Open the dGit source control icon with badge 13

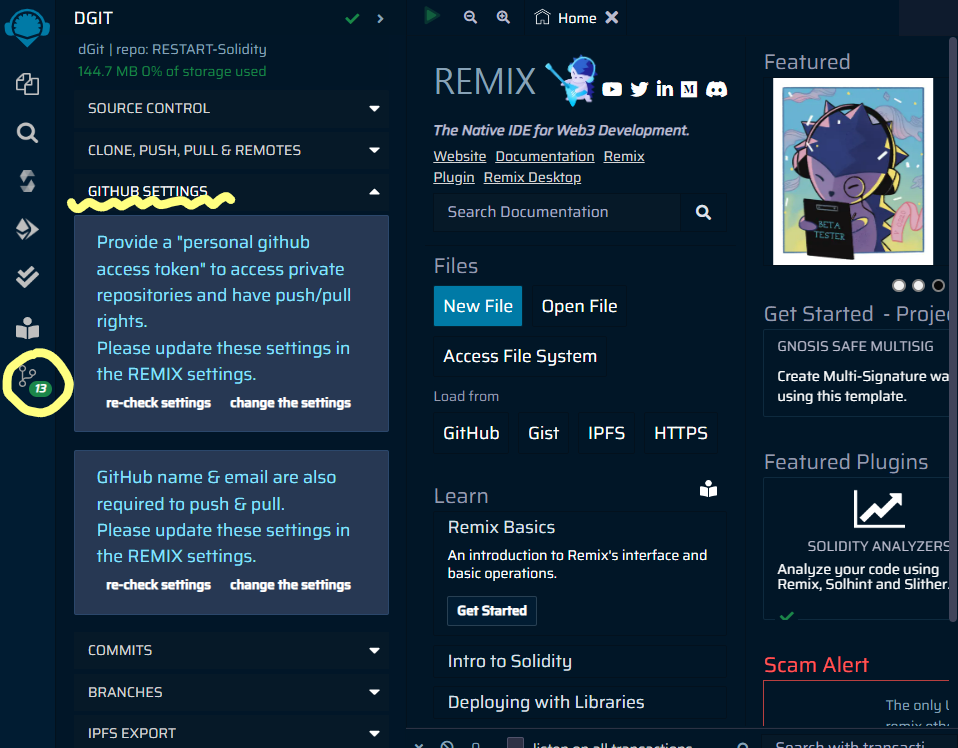pyautogui.click(x=34, y=382)
